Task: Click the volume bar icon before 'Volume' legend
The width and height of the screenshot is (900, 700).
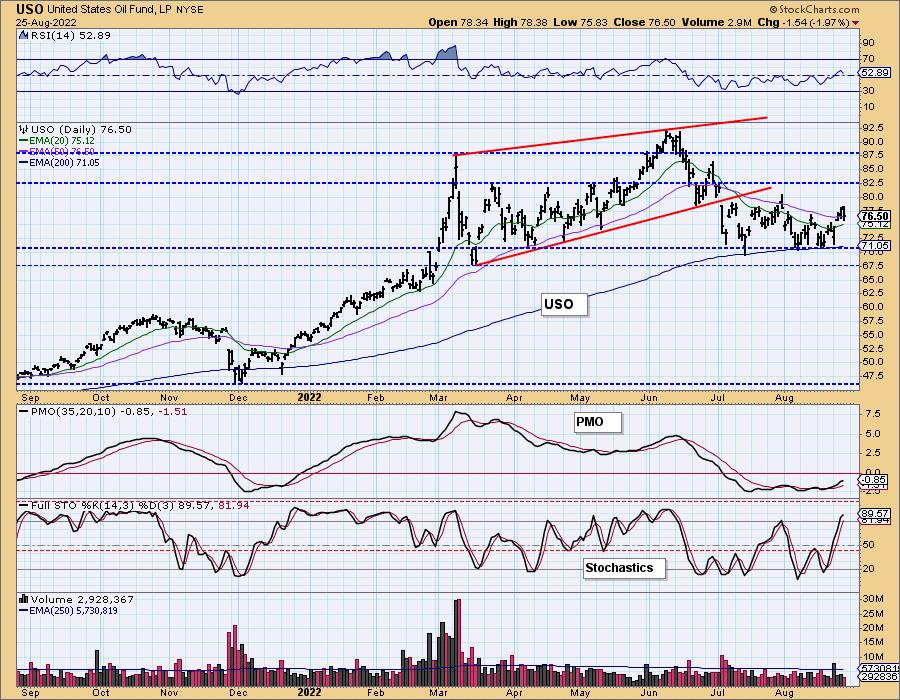Action: pos(24,600)
